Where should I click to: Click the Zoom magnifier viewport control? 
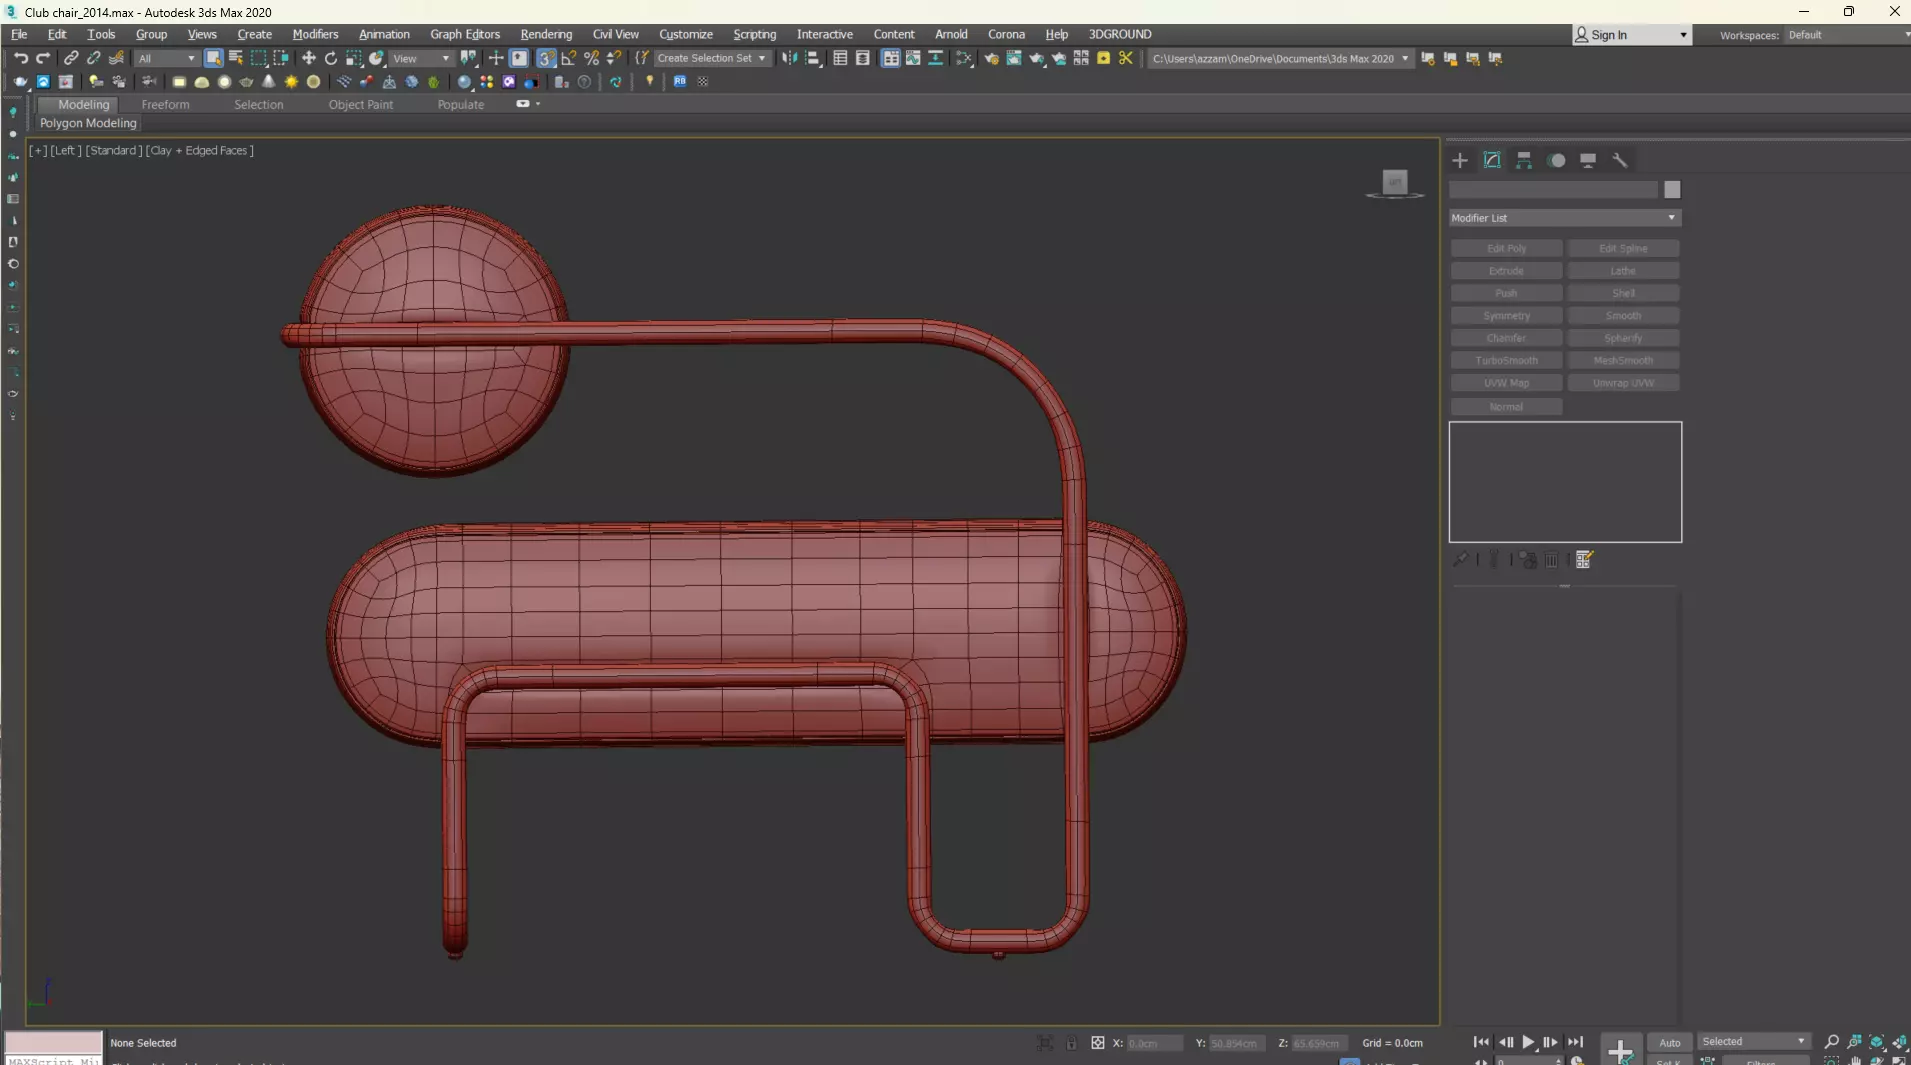pyautogui.click(x=1832, y=1042)
